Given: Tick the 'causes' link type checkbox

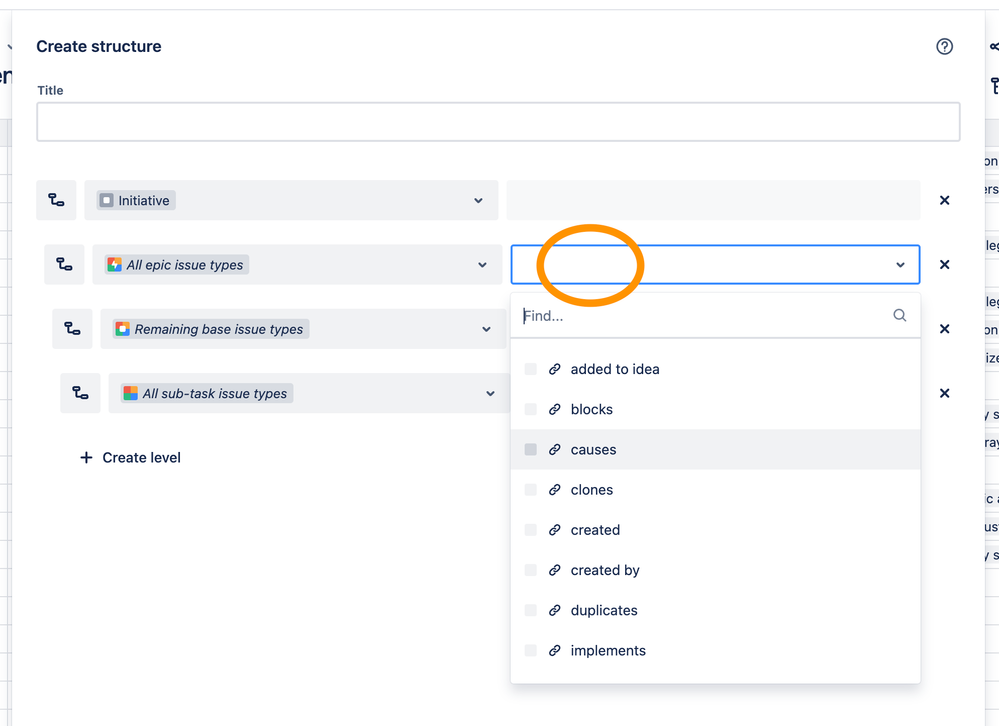Looking at the screenshot, I should pyautogui.click(x=530, y=450).
